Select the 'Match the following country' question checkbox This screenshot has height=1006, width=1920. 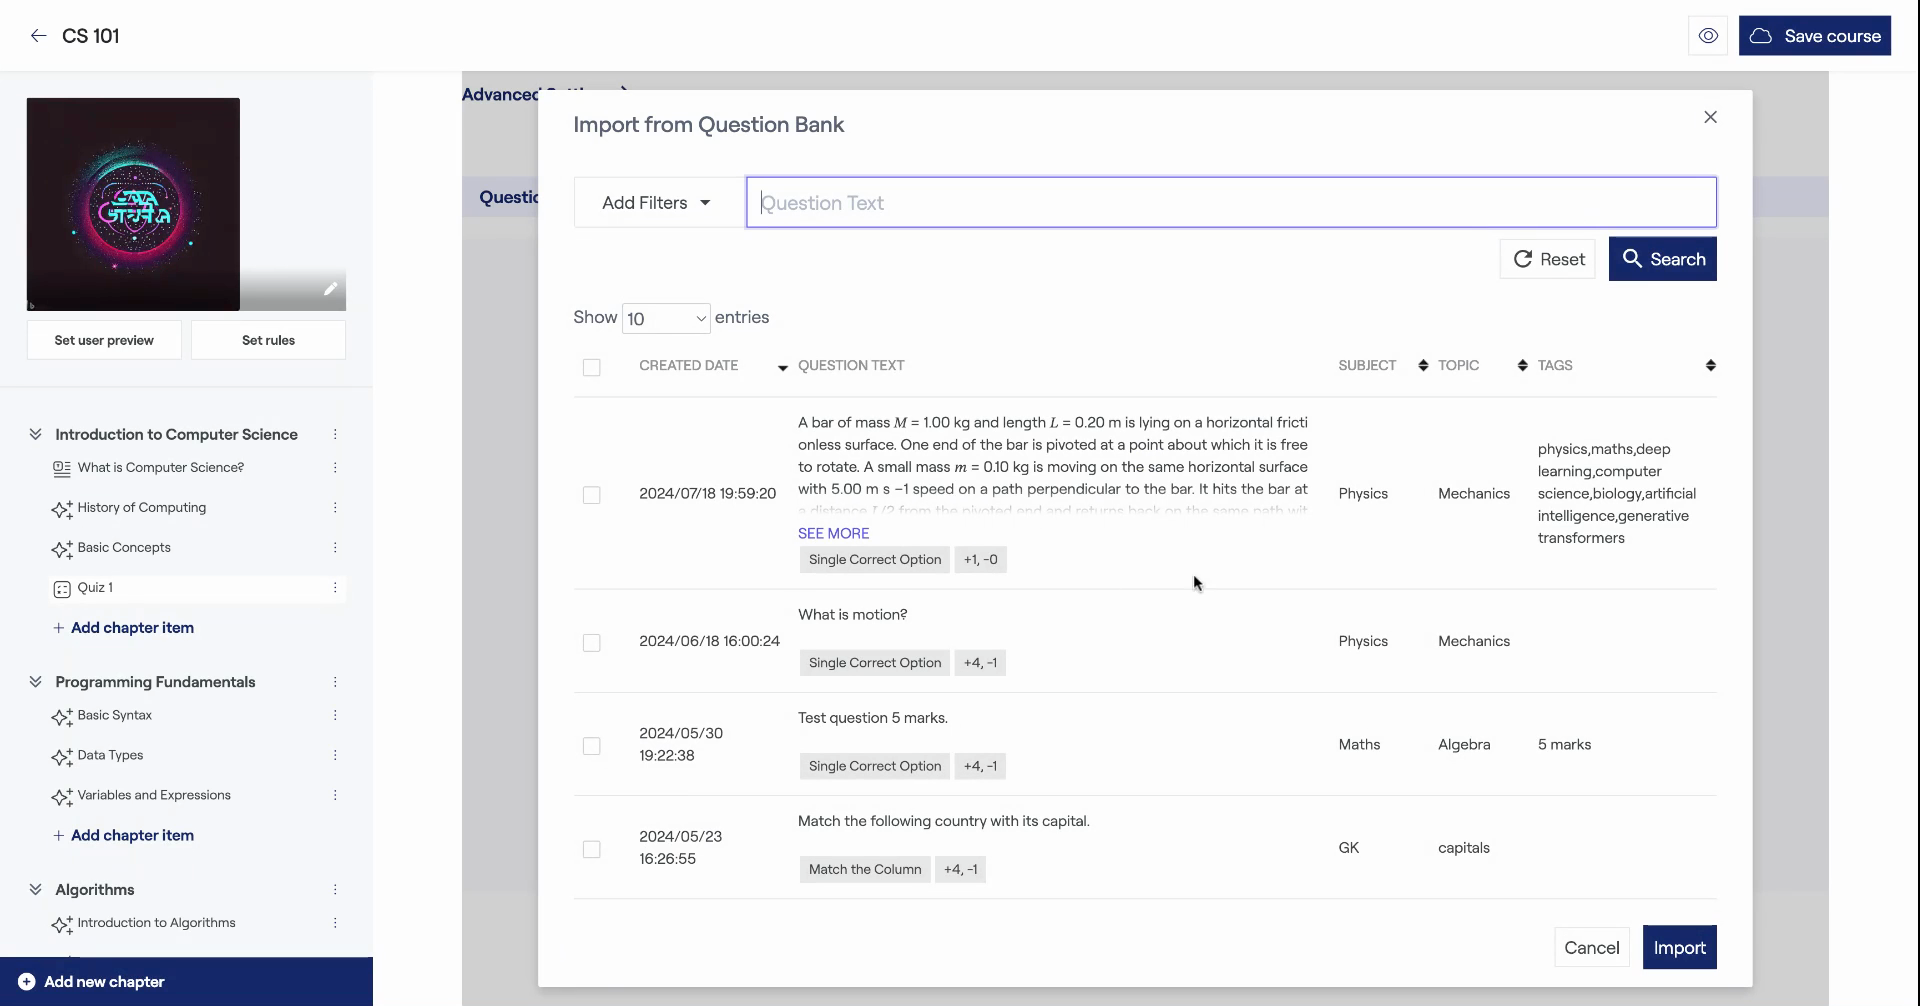pos(592,849)
